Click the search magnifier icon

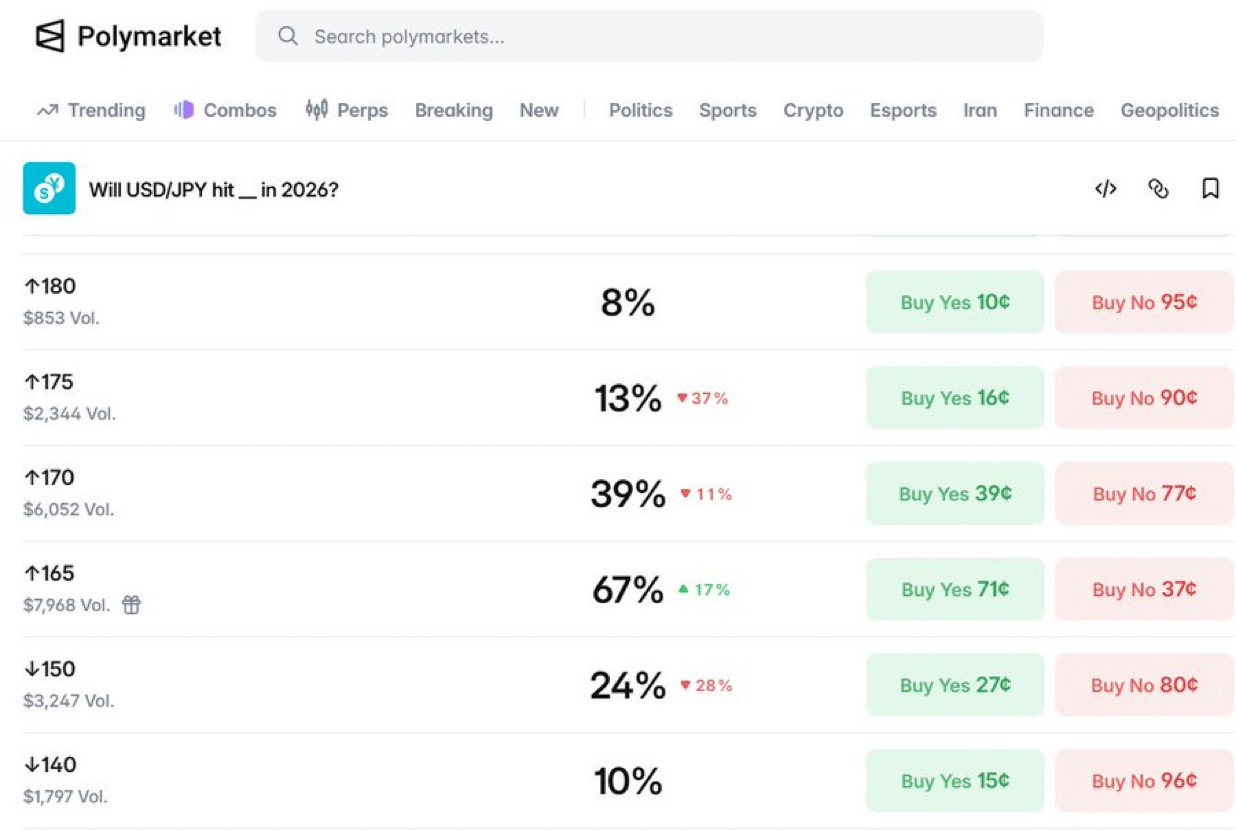click(288, 37)
